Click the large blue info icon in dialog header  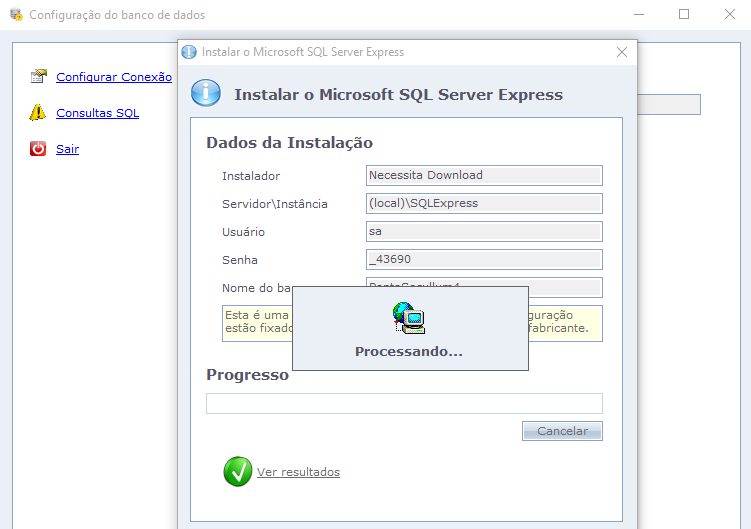pyautogui.click(x=206, y=94)
